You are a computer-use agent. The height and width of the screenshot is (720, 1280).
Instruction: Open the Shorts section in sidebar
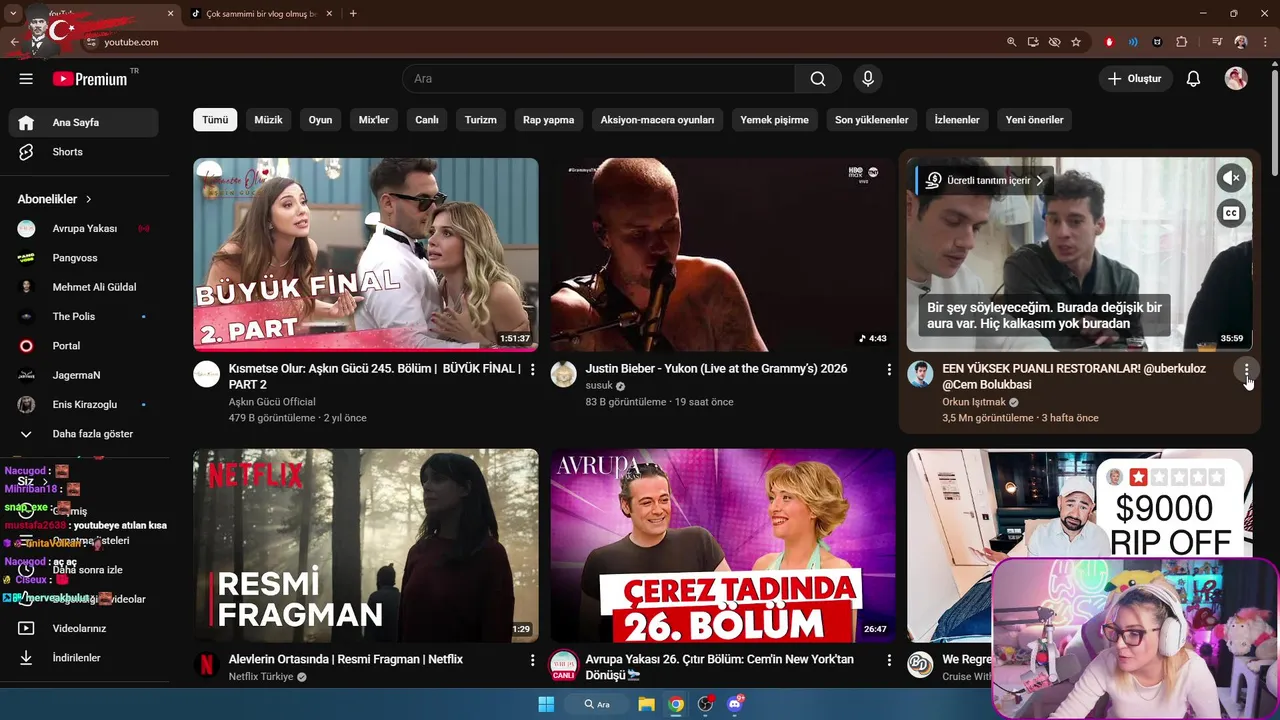pyautogui.click(x=83, y=152)
